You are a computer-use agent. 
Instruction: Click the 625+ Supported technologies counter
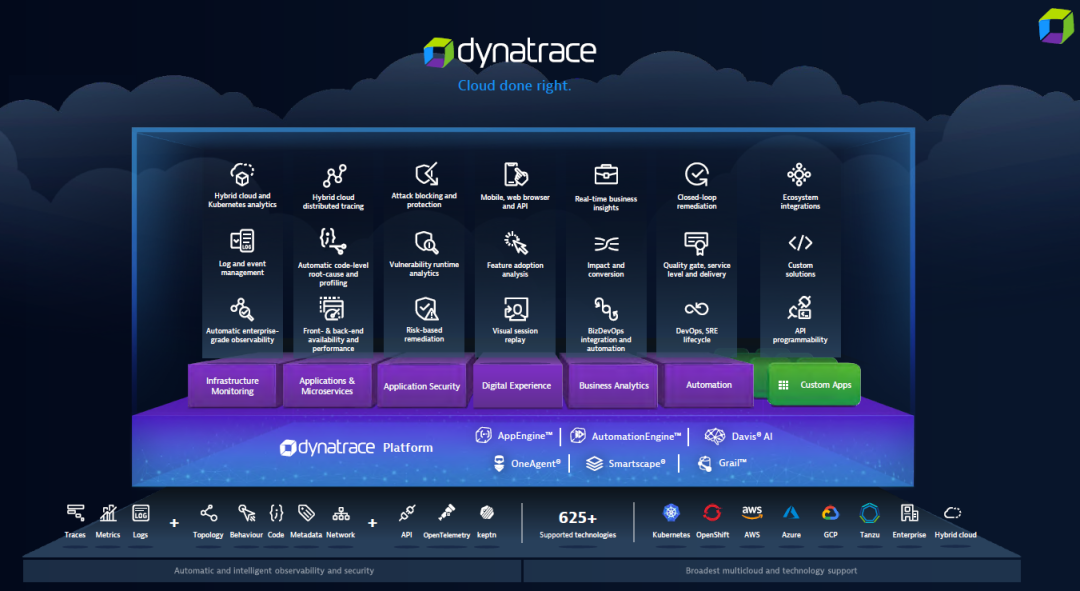point(577,523)
